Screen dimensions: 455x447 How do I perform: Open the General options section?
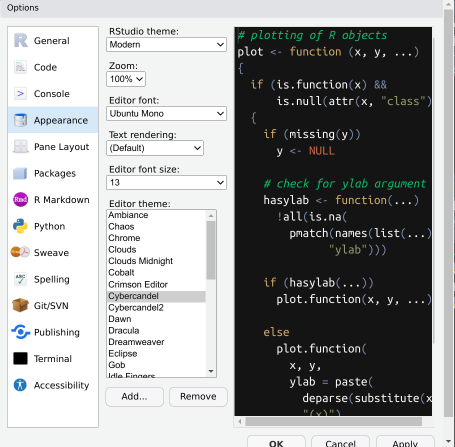(x=53, y=41)
